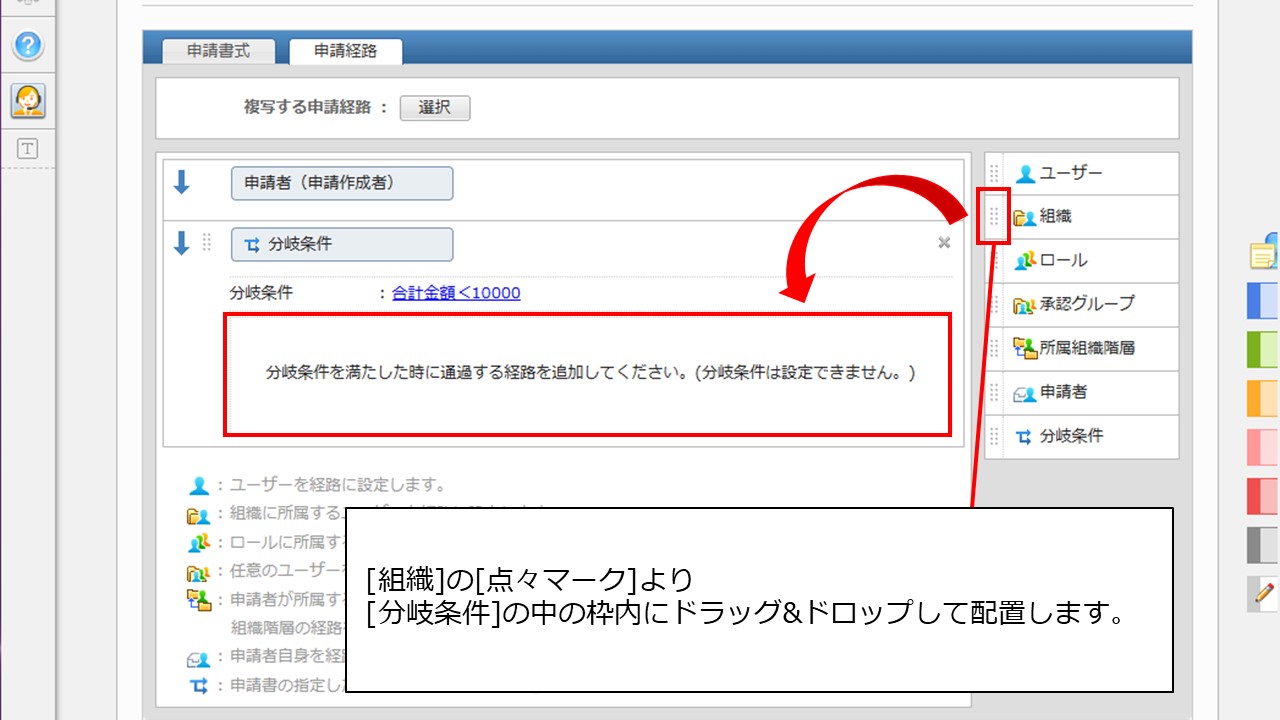Select the 承認グループ label in the palette
The width and height of the screenshot is (1280, 720).
pyautogui.click(x=1087, y=304)
